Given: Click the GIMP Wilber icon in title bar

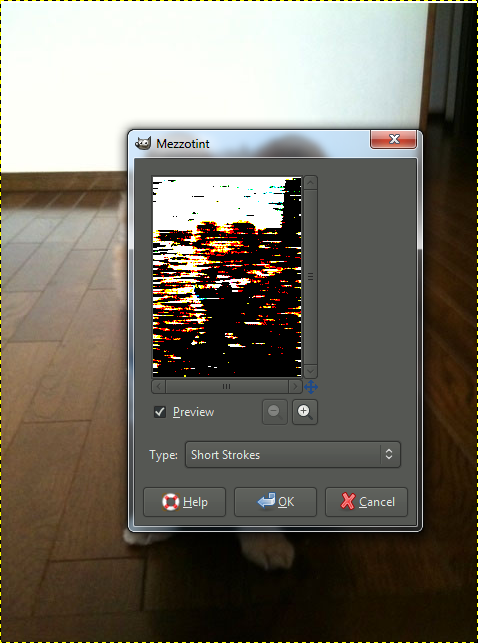Looking at the screenshot, I should pos(143,143).
